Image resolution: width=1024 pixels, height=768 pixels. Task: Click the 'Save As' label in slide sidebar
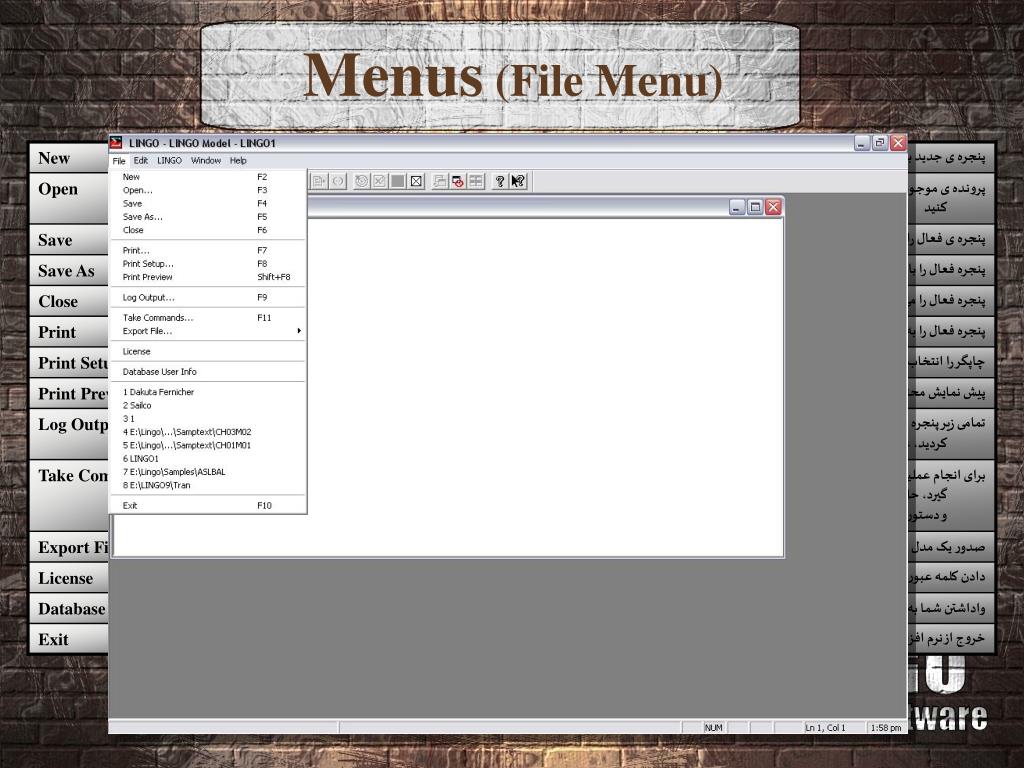coord(66,270)
